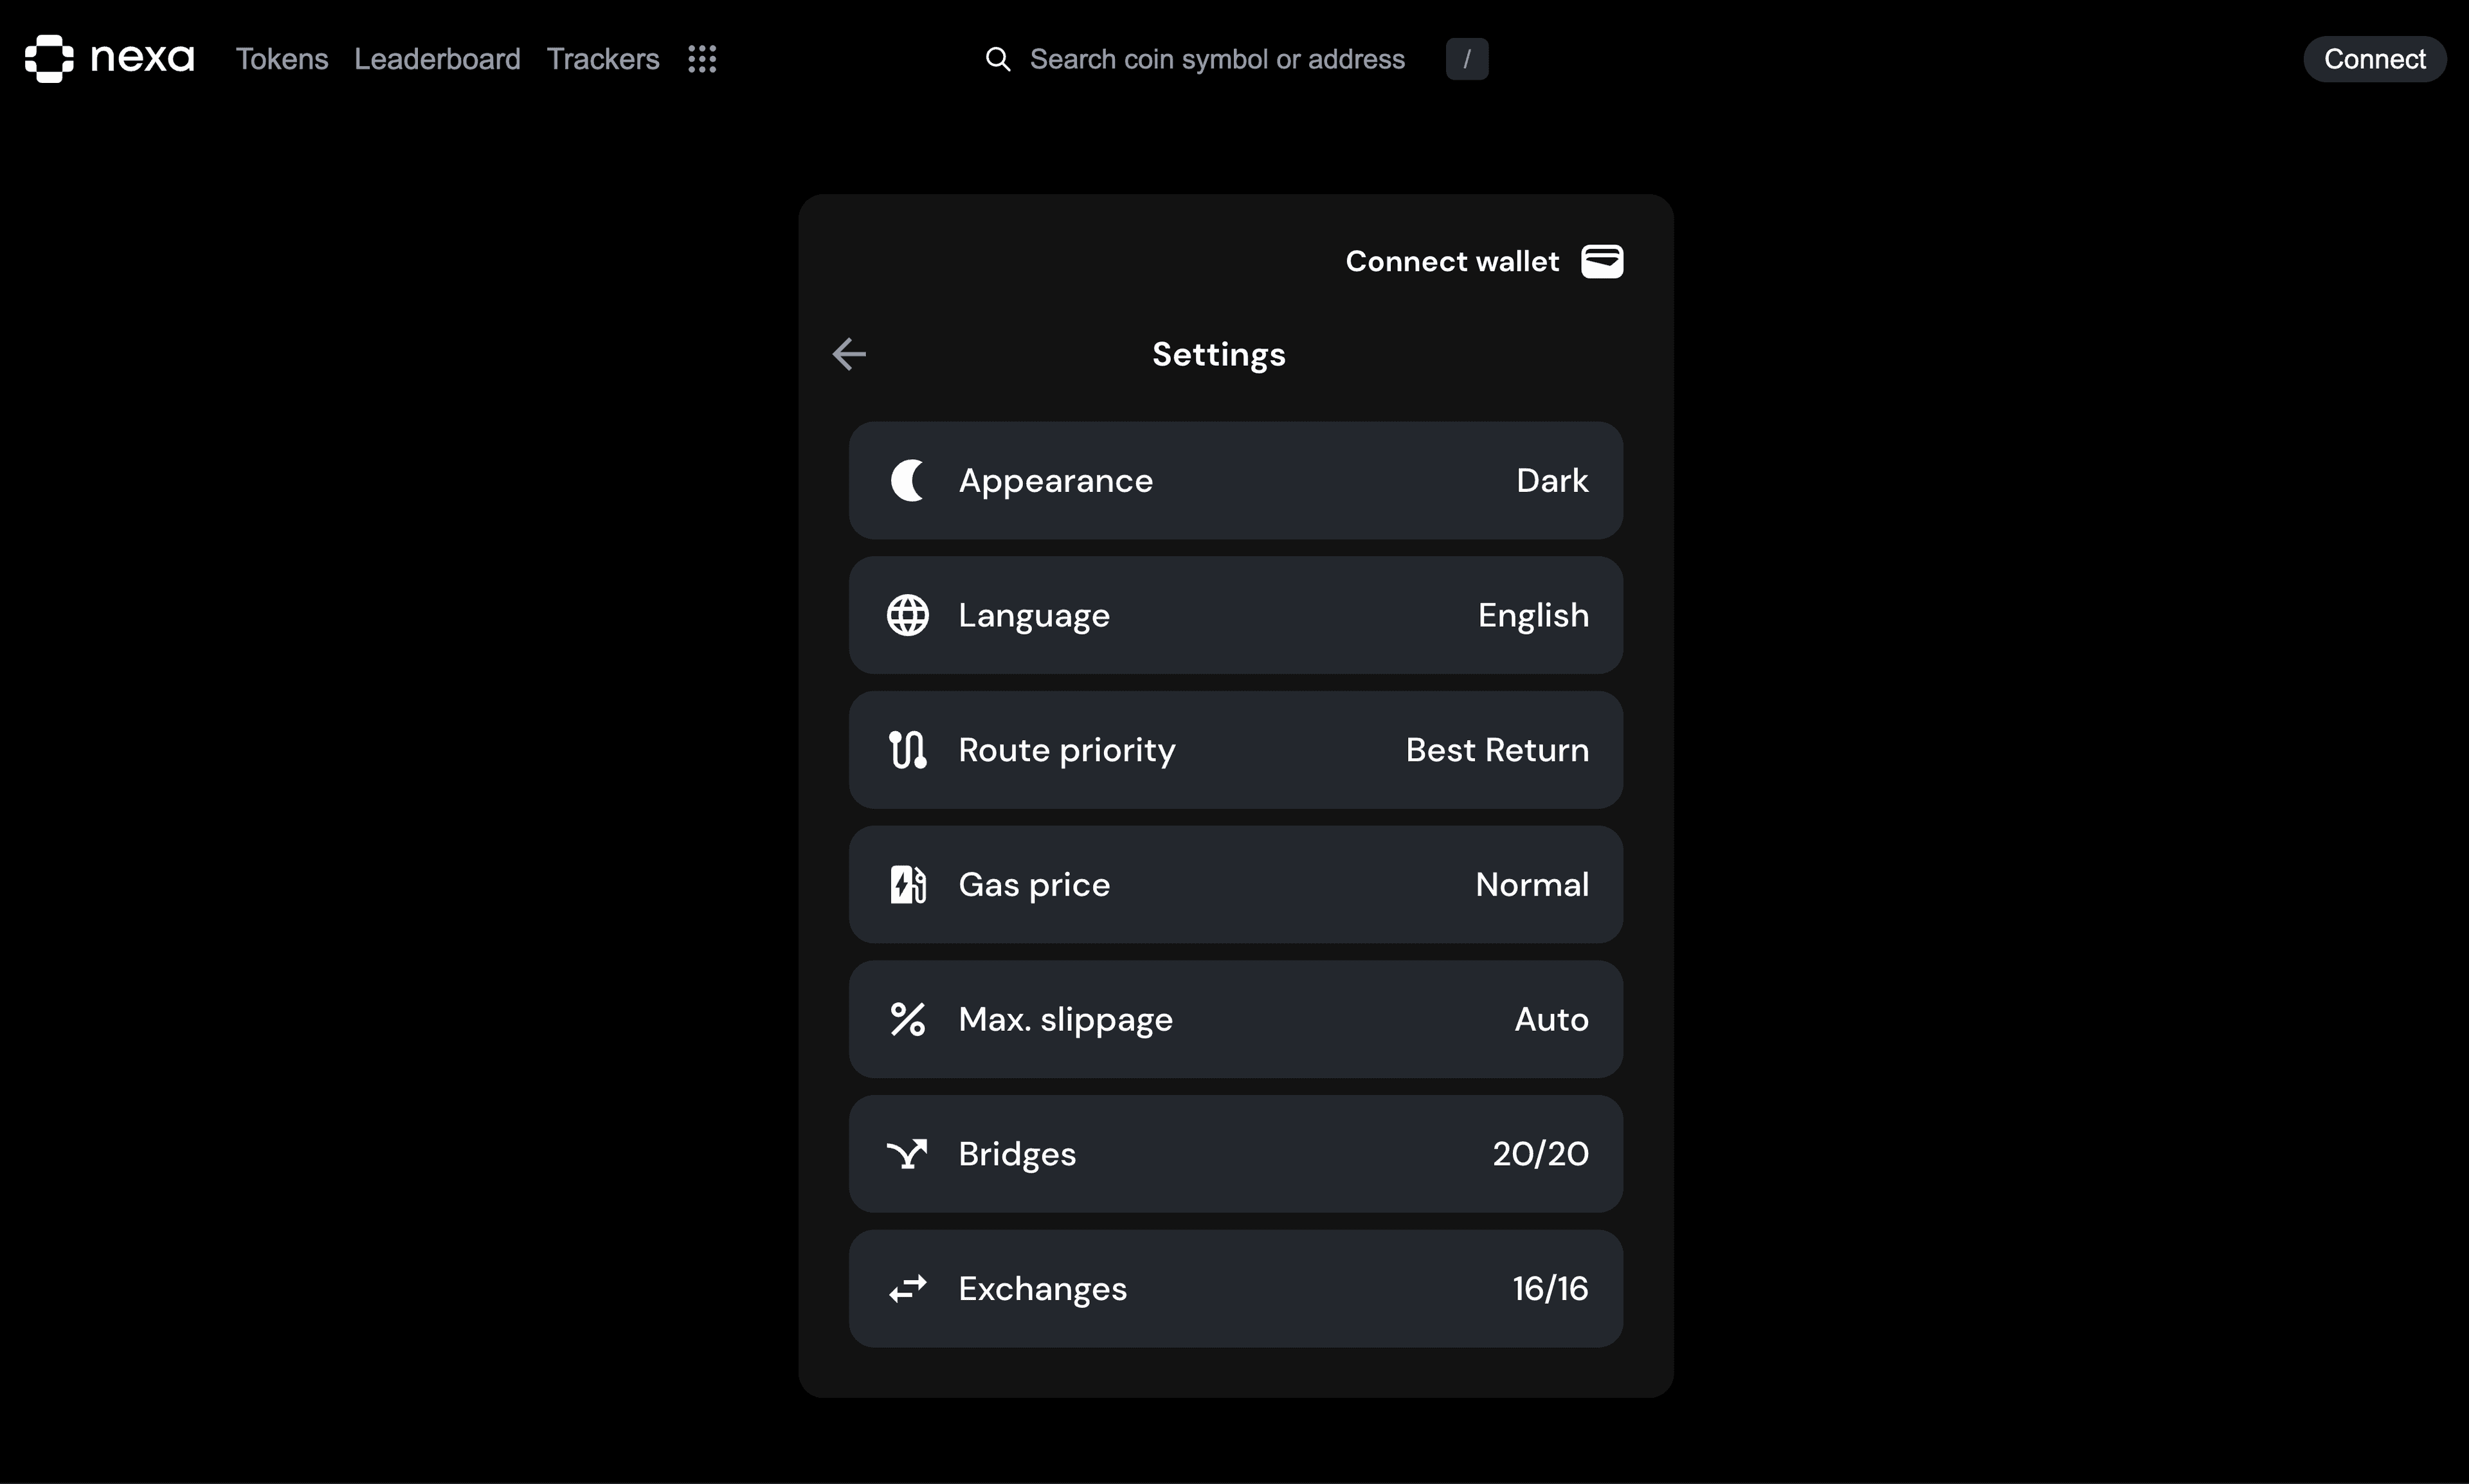Click the Bridges fork-arrow icon
The width and height of the screenshot is (2469, 1484).
[908, 1154]
